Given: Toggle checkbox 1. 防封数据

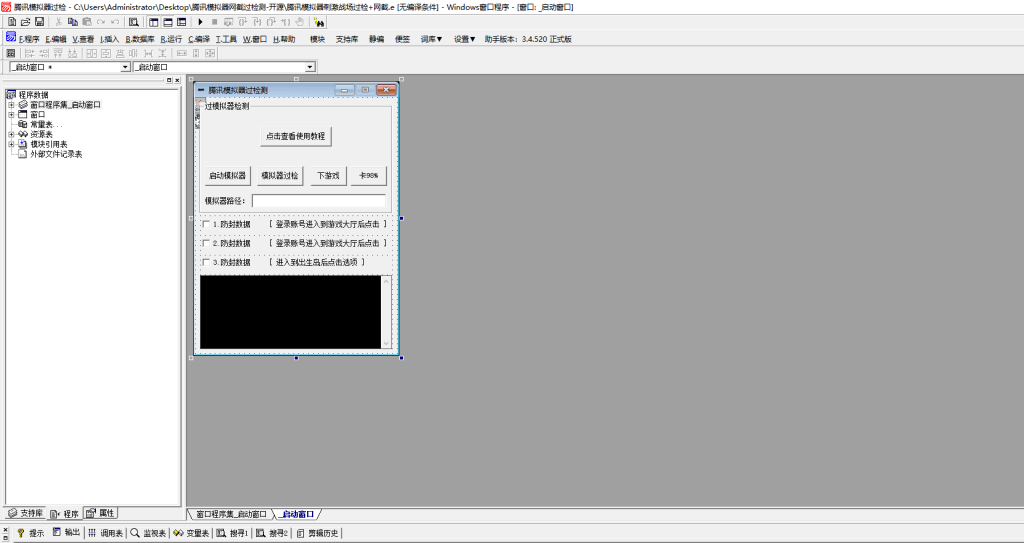Looking at the screenshot, I should [x=206, y=224].
